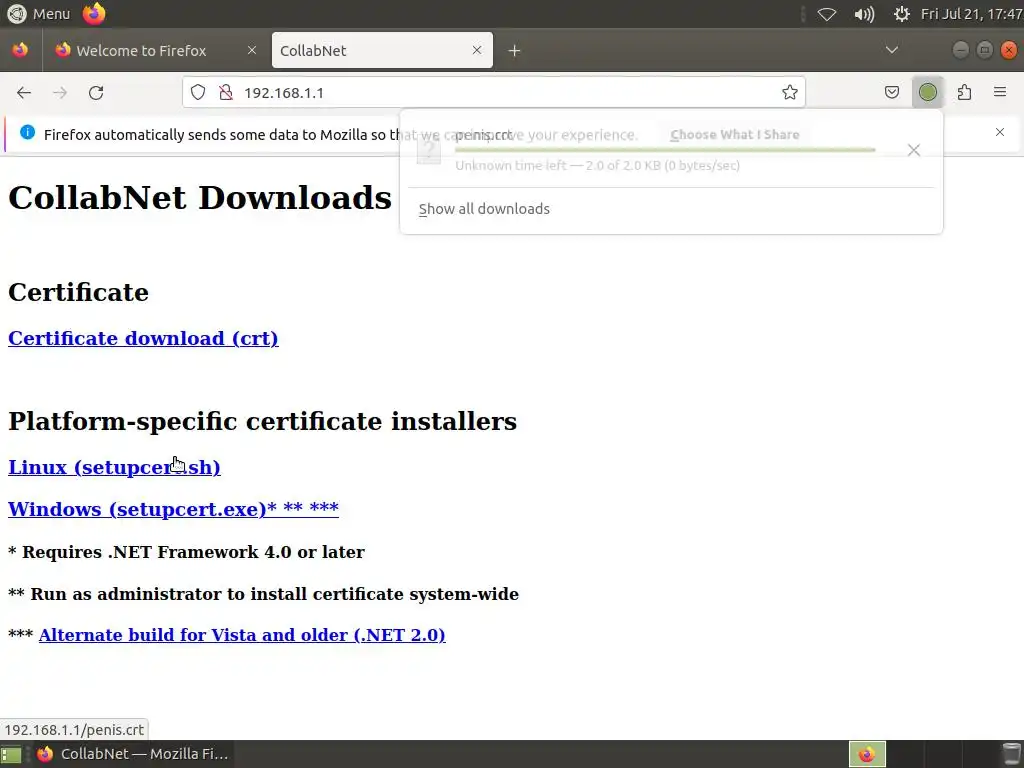Screen dimensions: 1024x768
Task: Open the power session indicator
Action: 901,14
